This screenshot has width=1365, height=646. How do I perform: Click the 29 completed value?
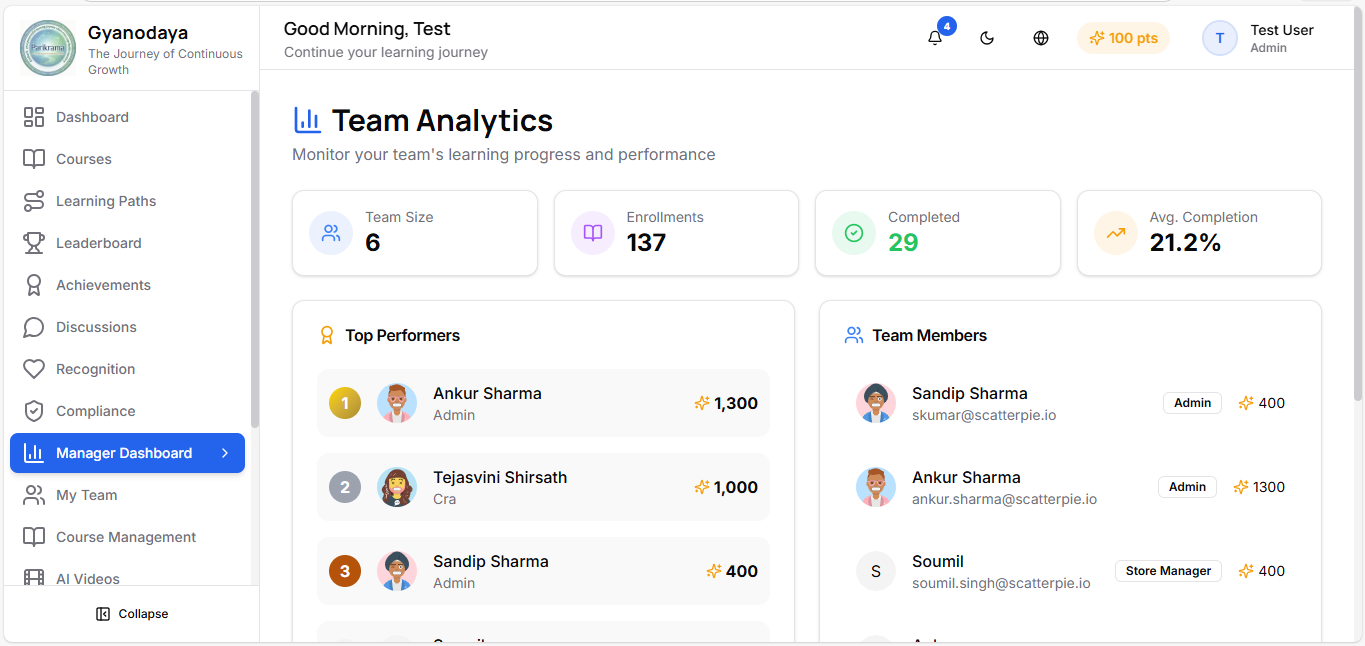point(903,243)
